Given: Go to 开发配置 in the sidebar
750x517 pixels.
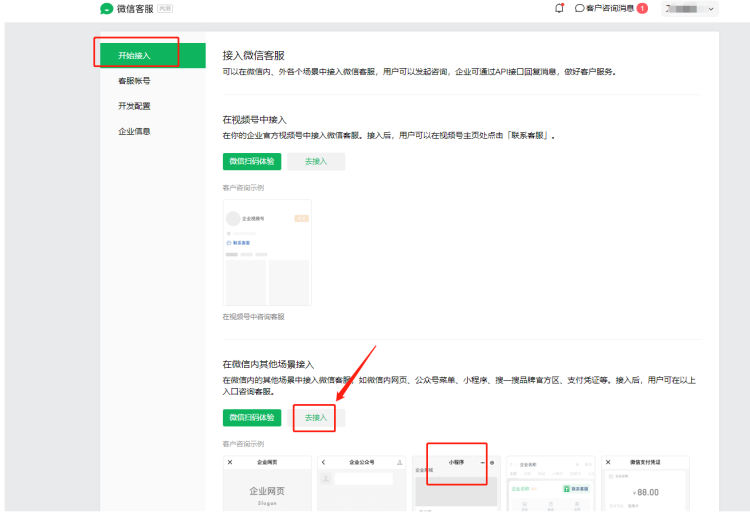Looking at the screenshot, I should 134,106.
